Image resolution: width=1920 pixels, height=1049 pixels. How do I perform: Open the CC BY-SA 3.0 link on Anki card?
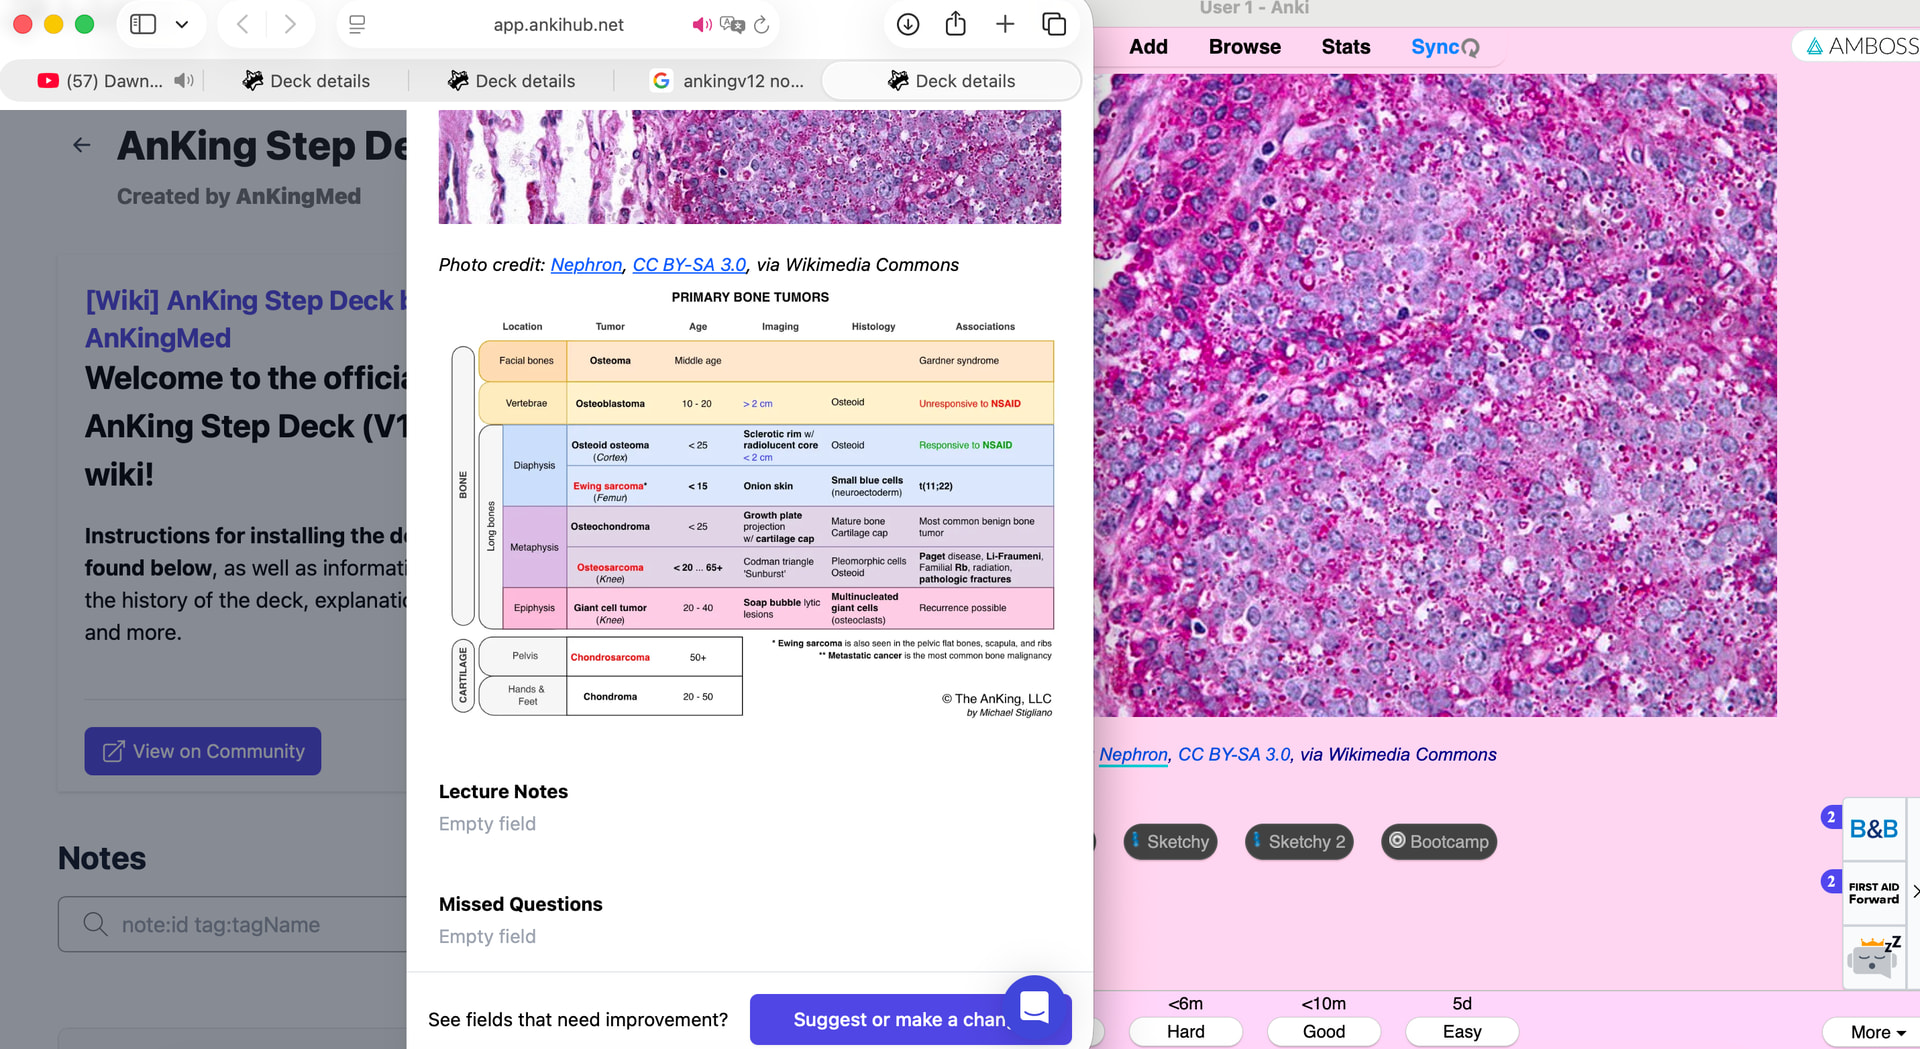1234,755
